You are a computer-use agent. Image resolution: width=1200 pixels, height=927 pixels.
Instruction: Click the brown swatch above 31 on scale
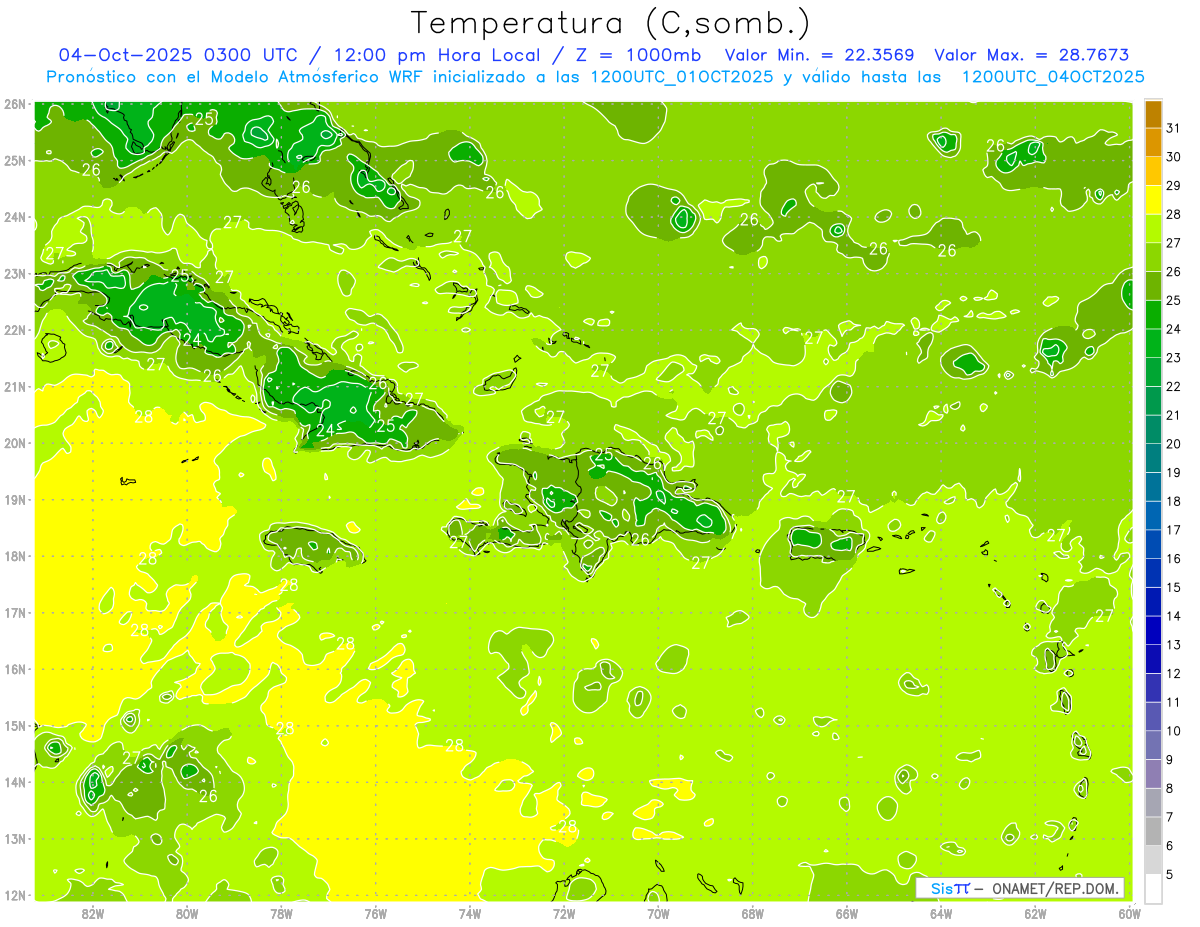click(1153, 113)
